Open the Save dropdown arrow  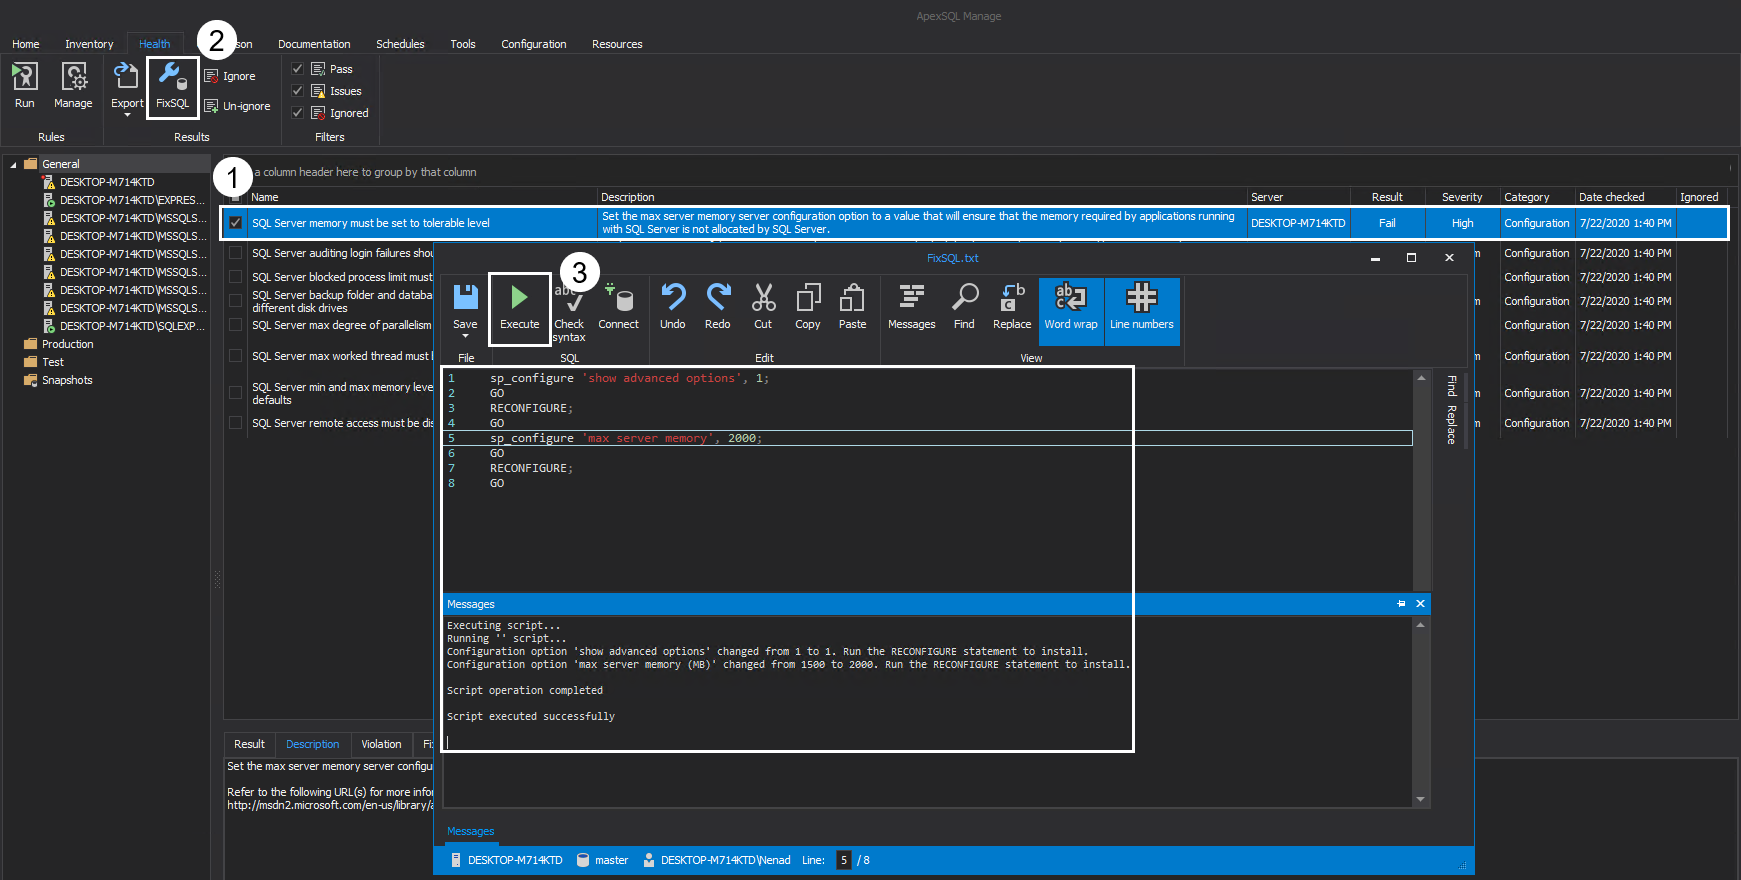point(465,336)
